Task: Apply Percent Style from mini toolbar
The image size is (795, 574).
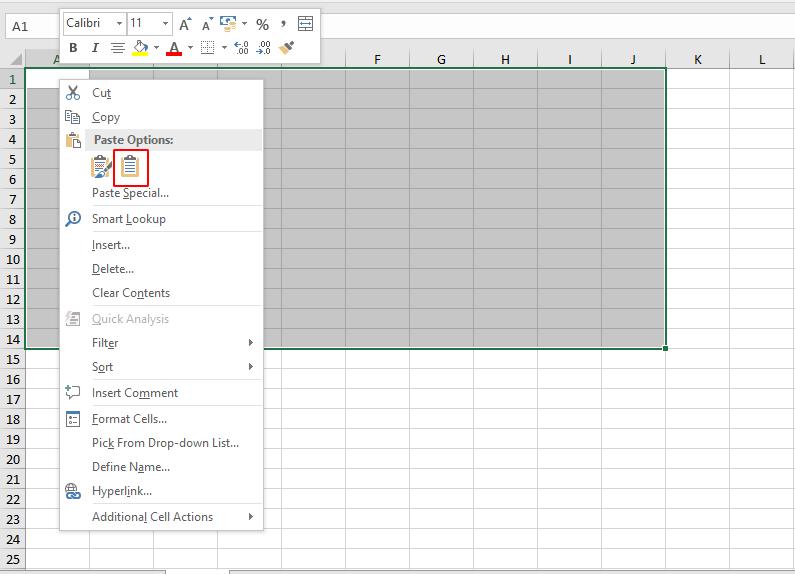Action: [262, 23]
